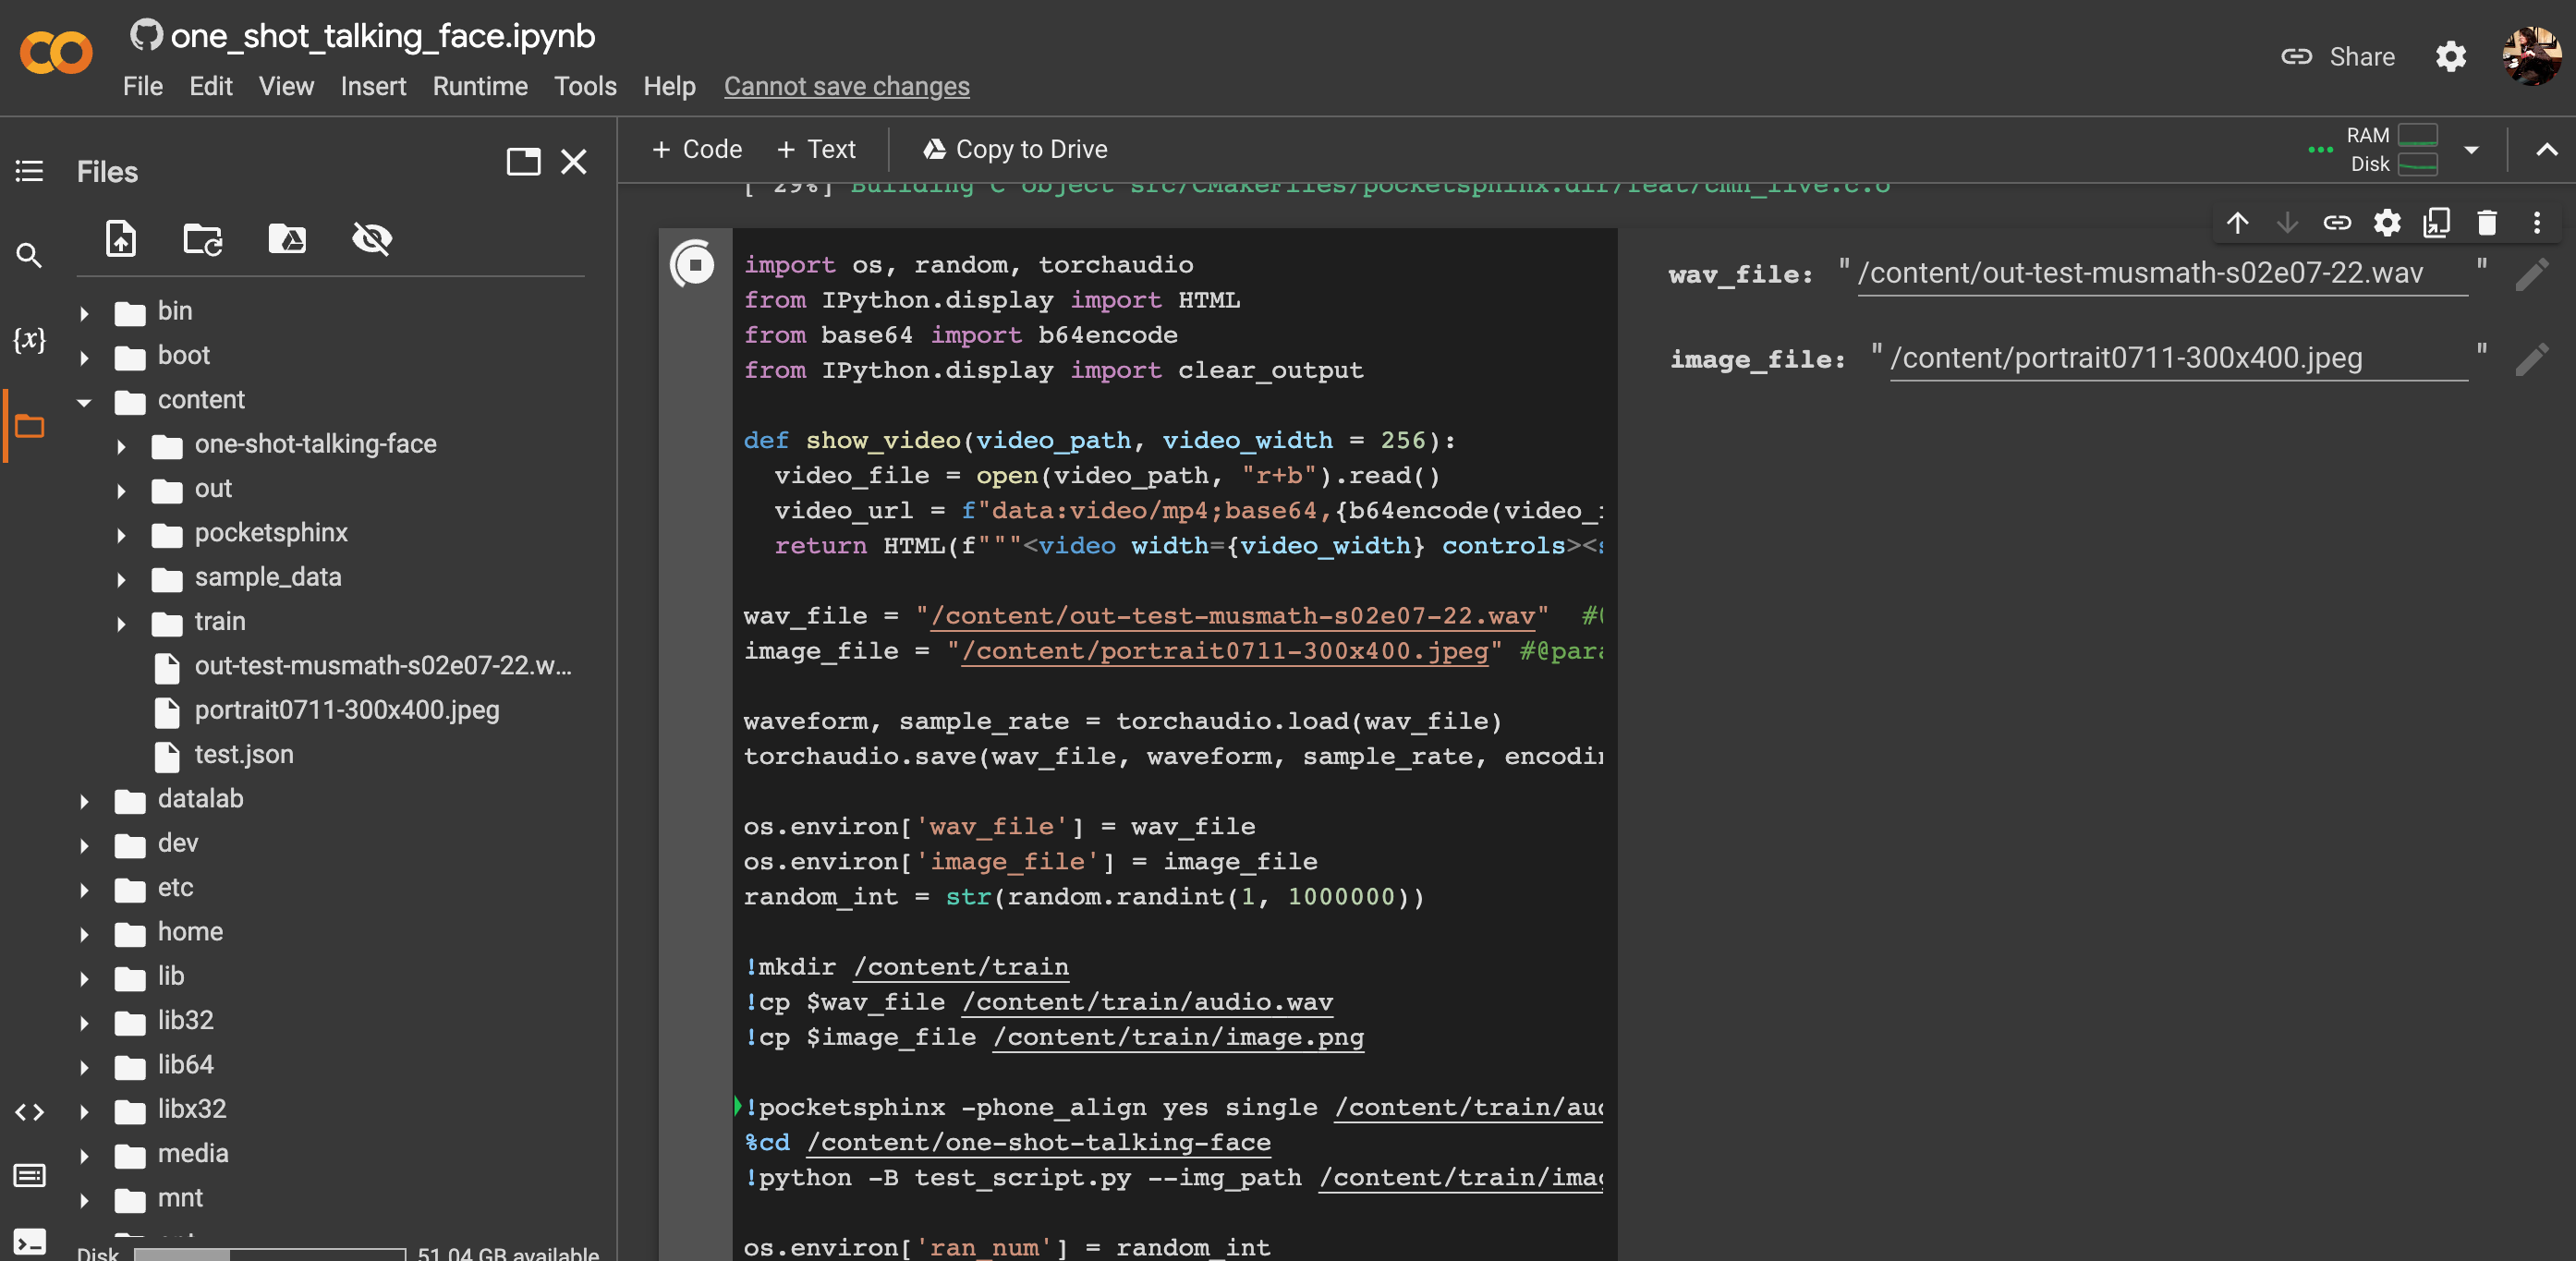
Task: Click the Upload to session storage icon
Action: 121,239
